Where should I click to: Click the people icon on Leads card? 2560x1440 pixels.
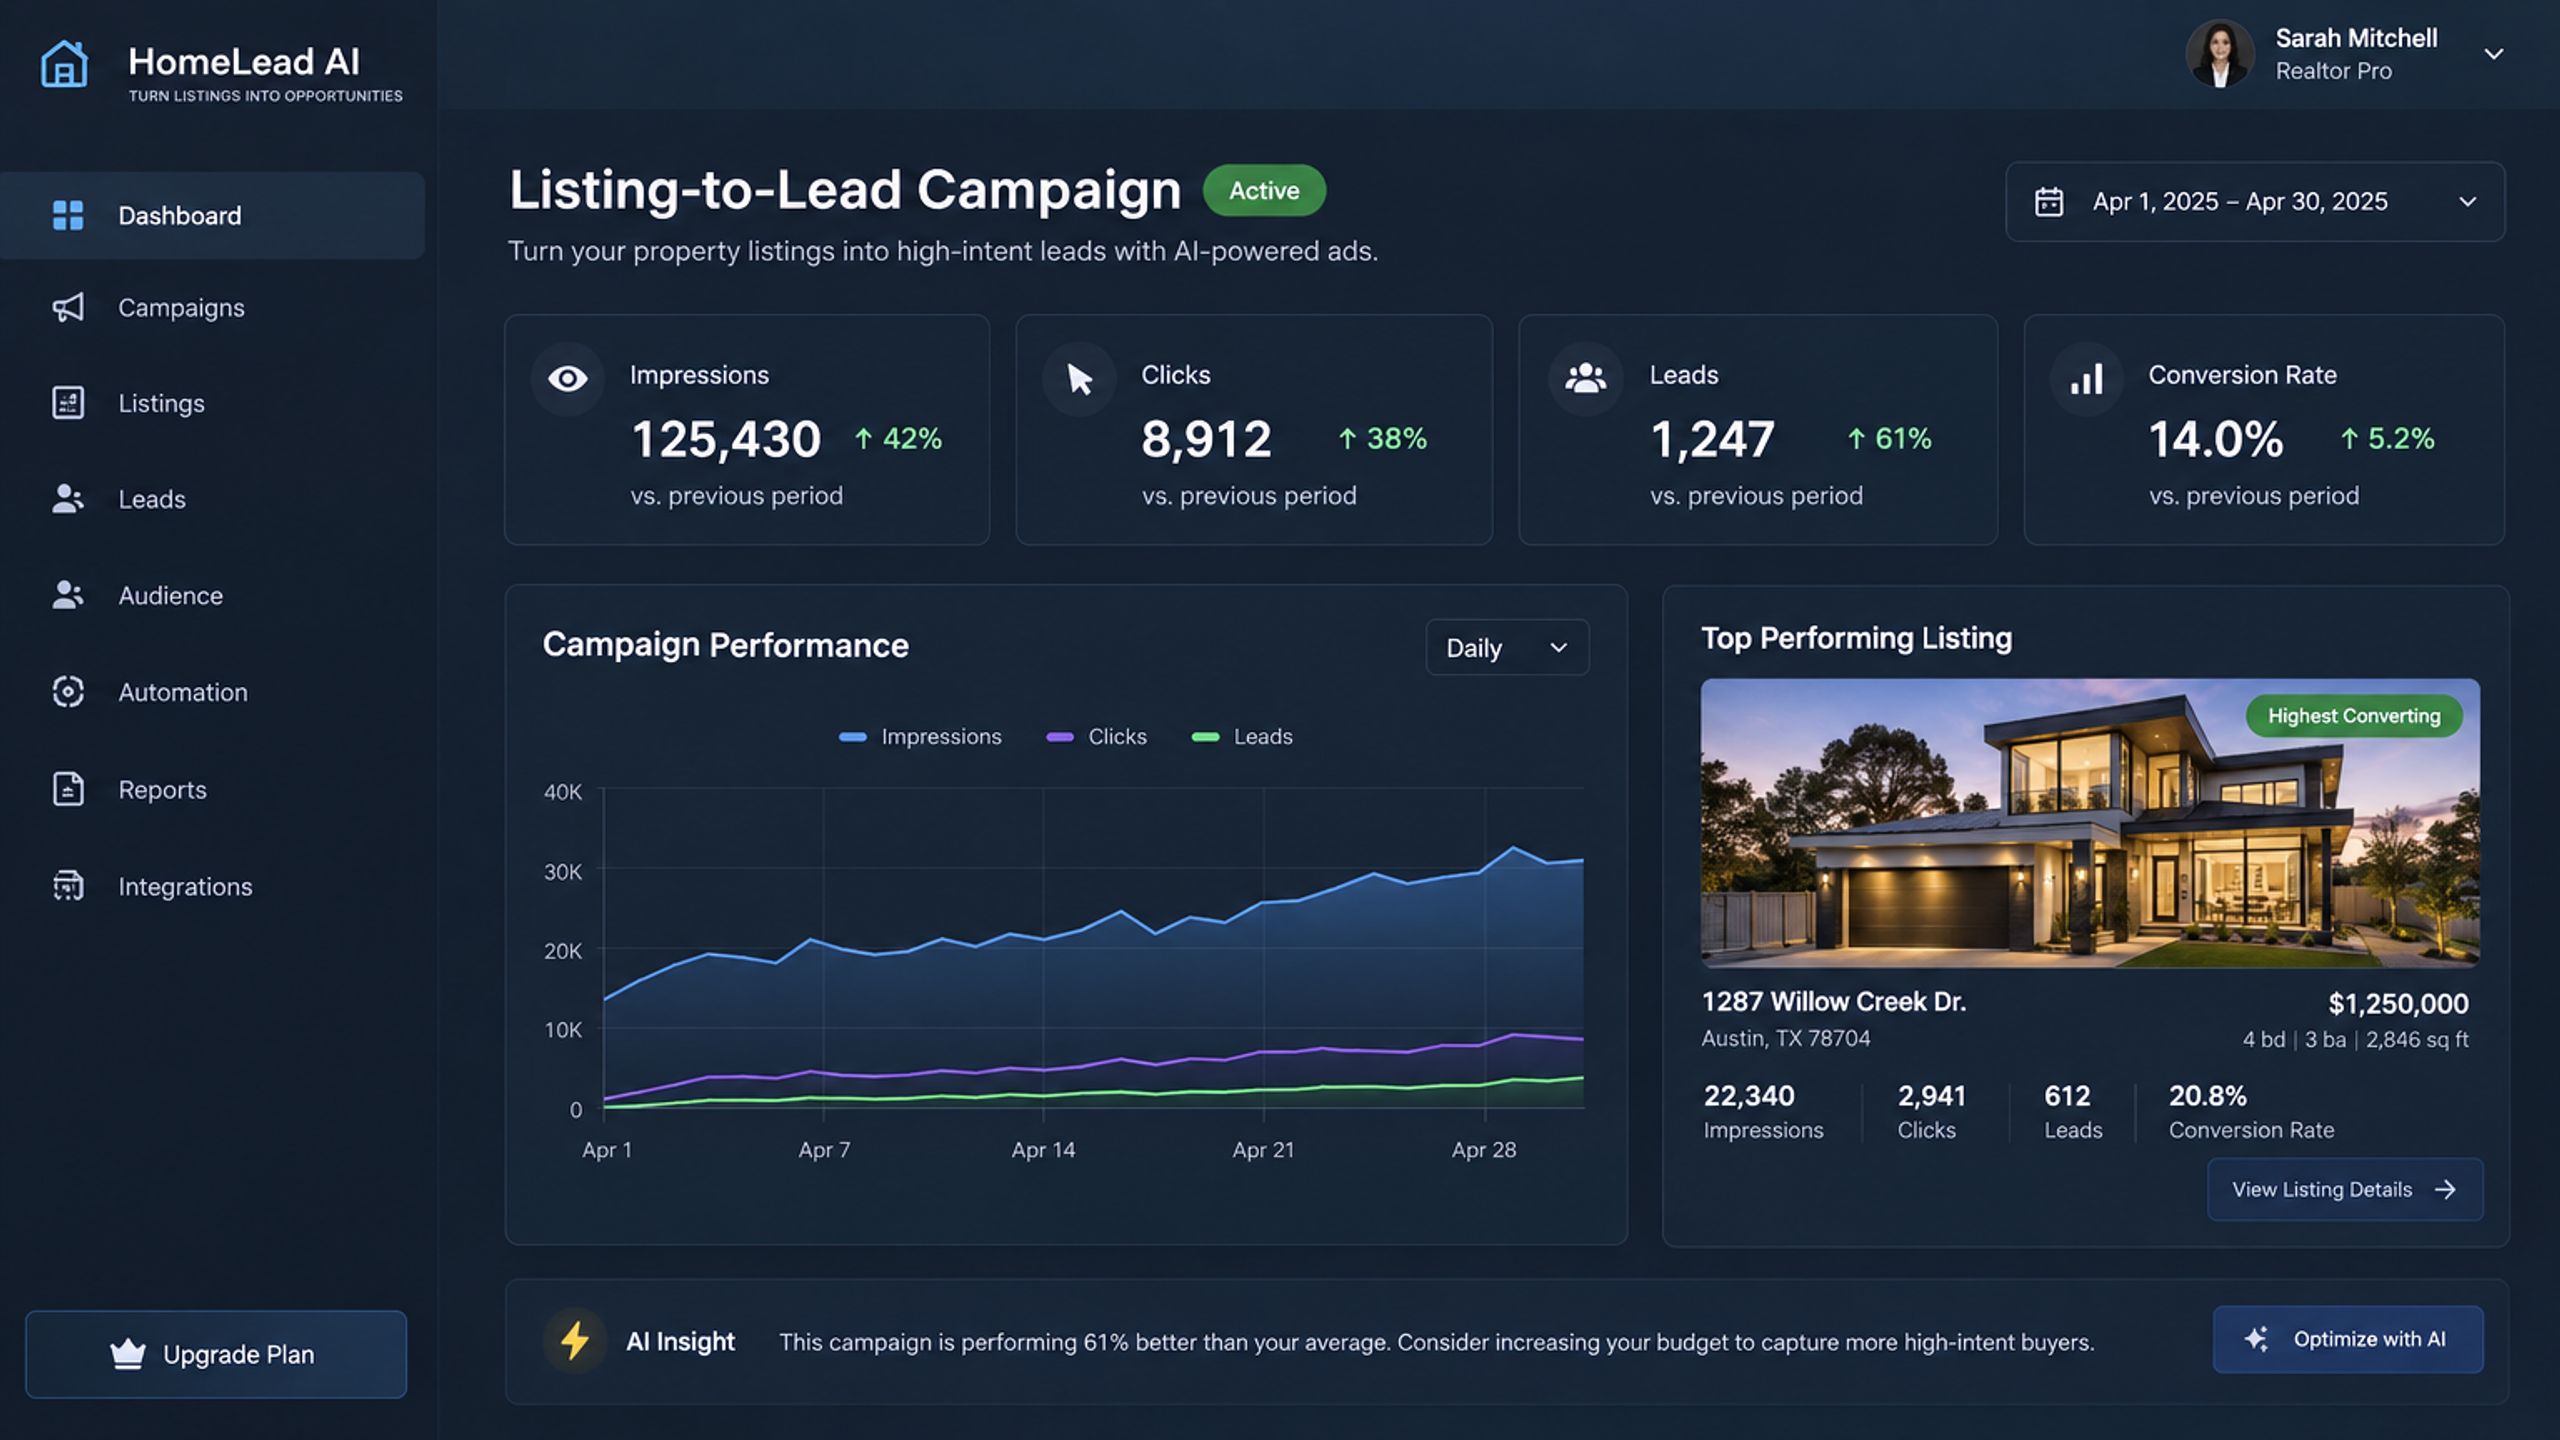point(1585,378)
